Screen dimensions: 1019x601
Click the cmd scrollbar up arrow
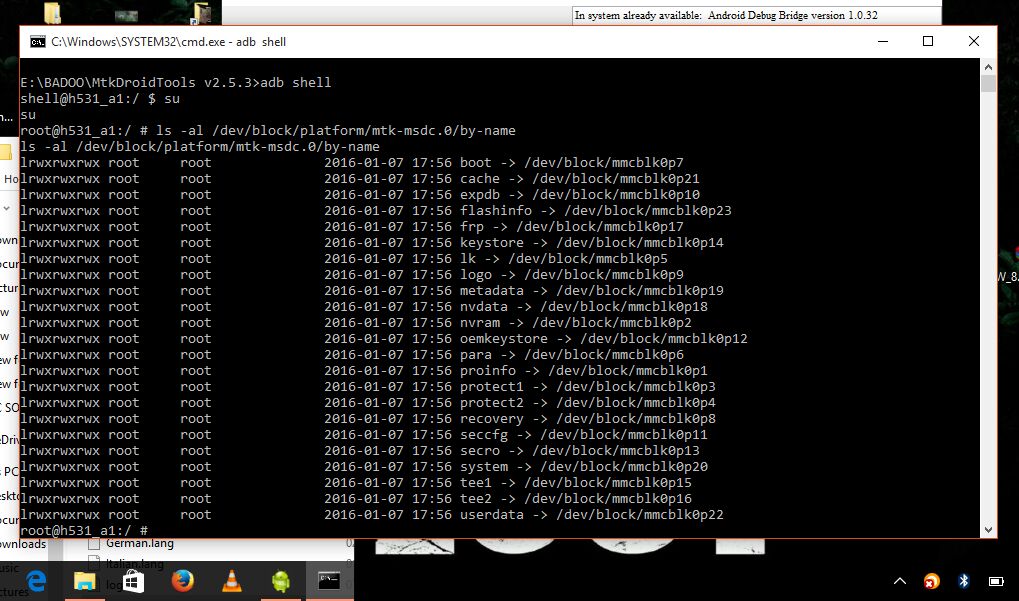pyautogui.click(x=988, y=66)
